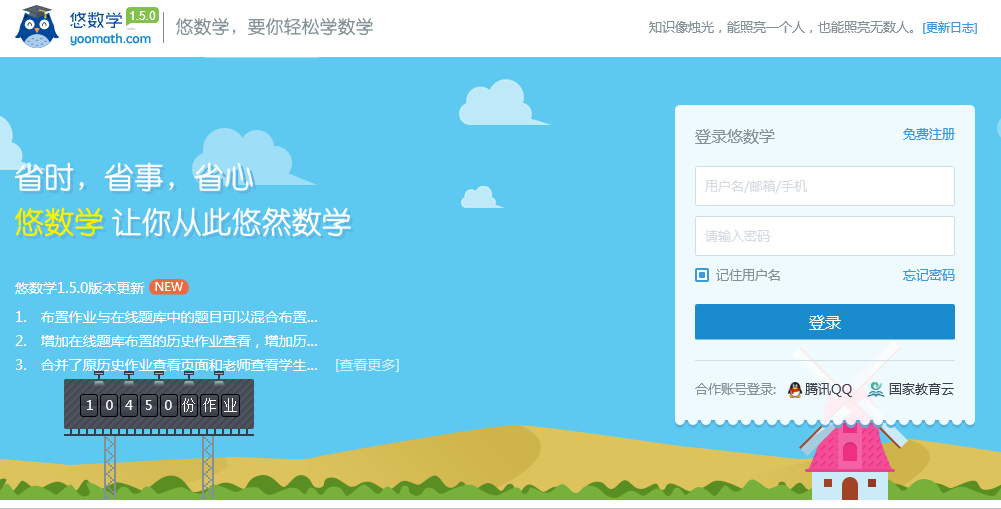Click the 国家教育云 login icon
The width and height of the screenshot is (1001, 509).
tap(876, 389)
